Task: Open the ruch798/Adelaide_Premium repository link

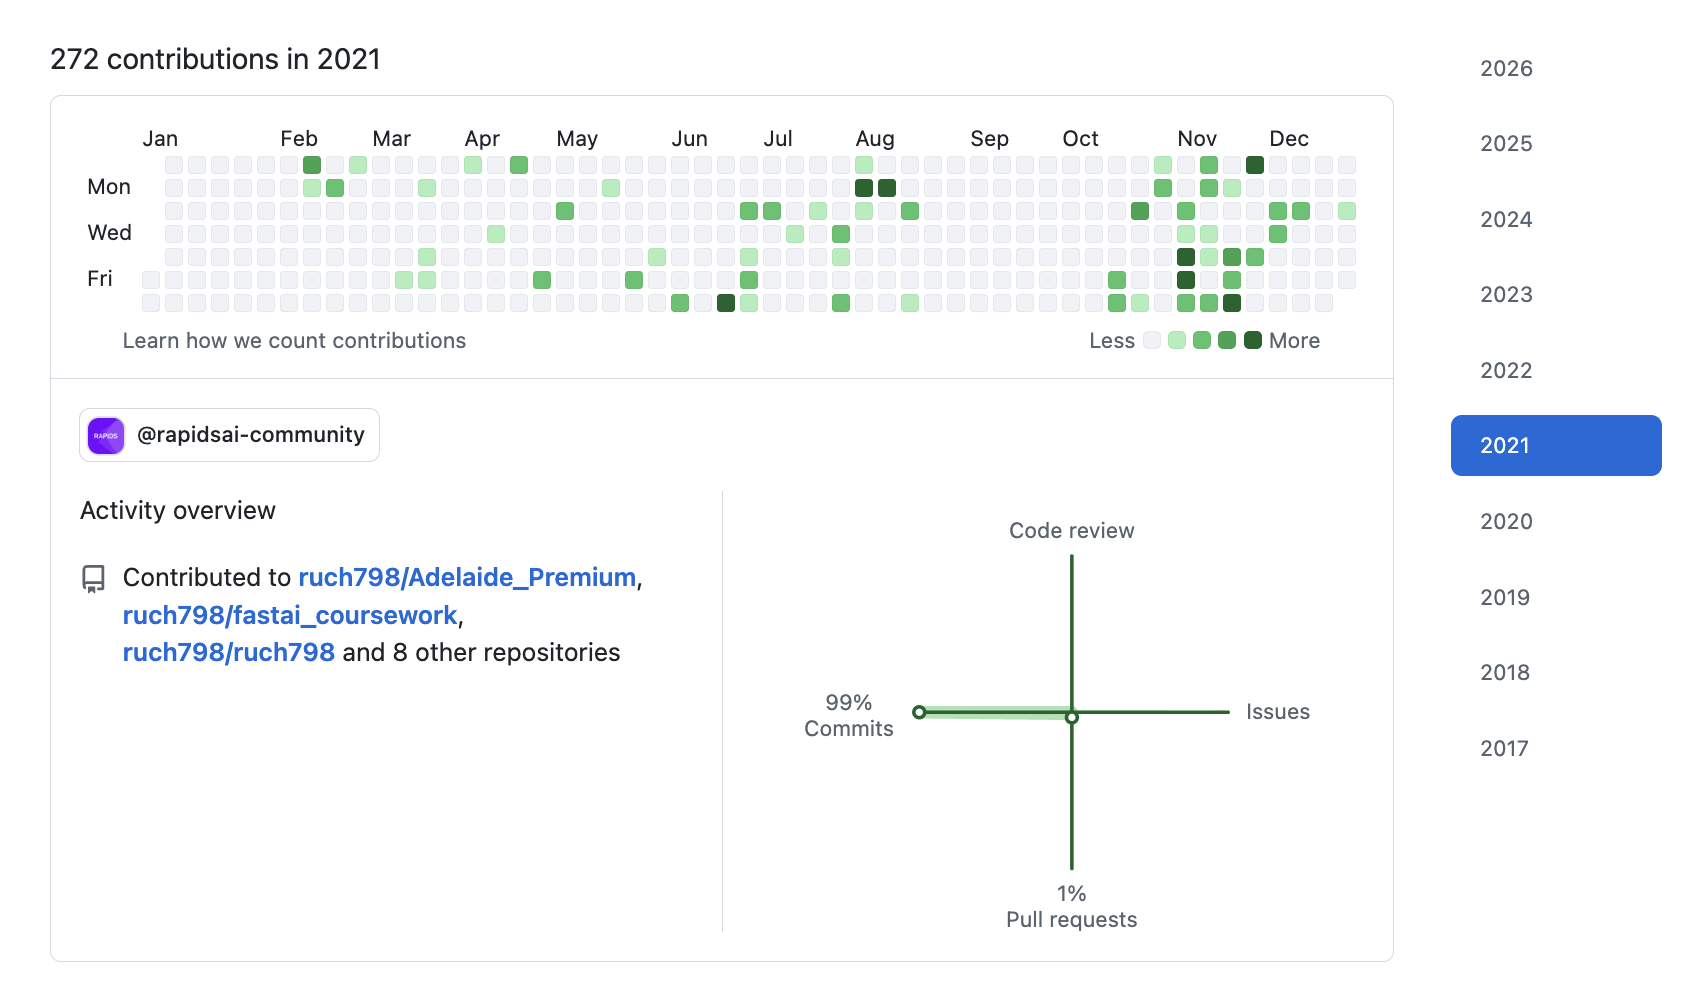Action: 467,578
